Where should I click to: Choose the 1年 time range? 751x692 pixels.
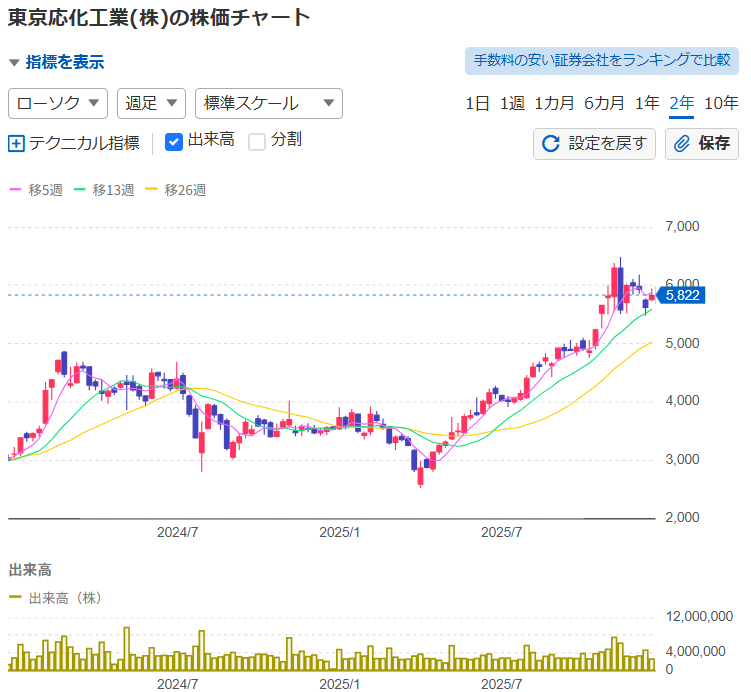pyautogui.click(x=647, y=103)
